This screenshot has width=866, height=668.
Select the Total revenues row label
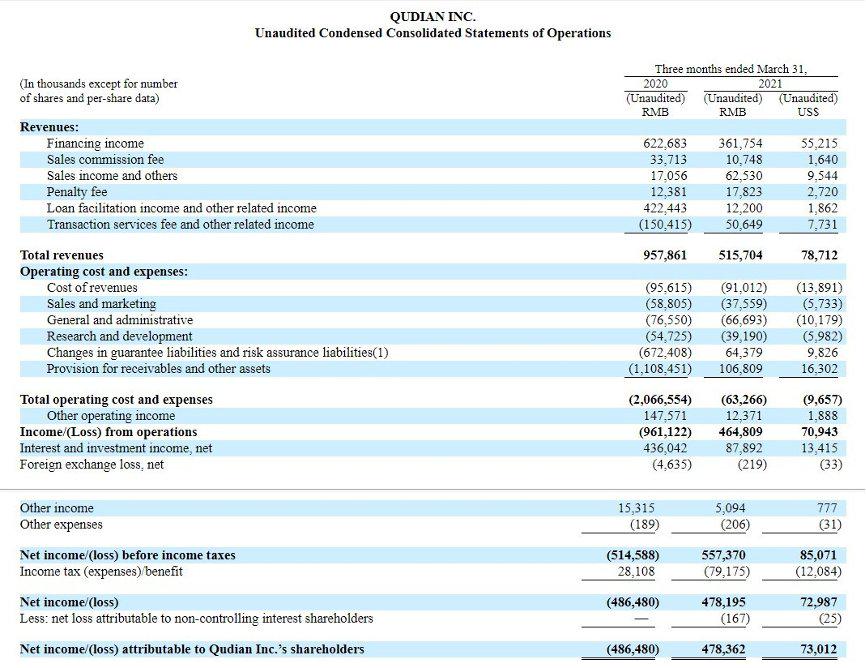(x=62, y=255)
